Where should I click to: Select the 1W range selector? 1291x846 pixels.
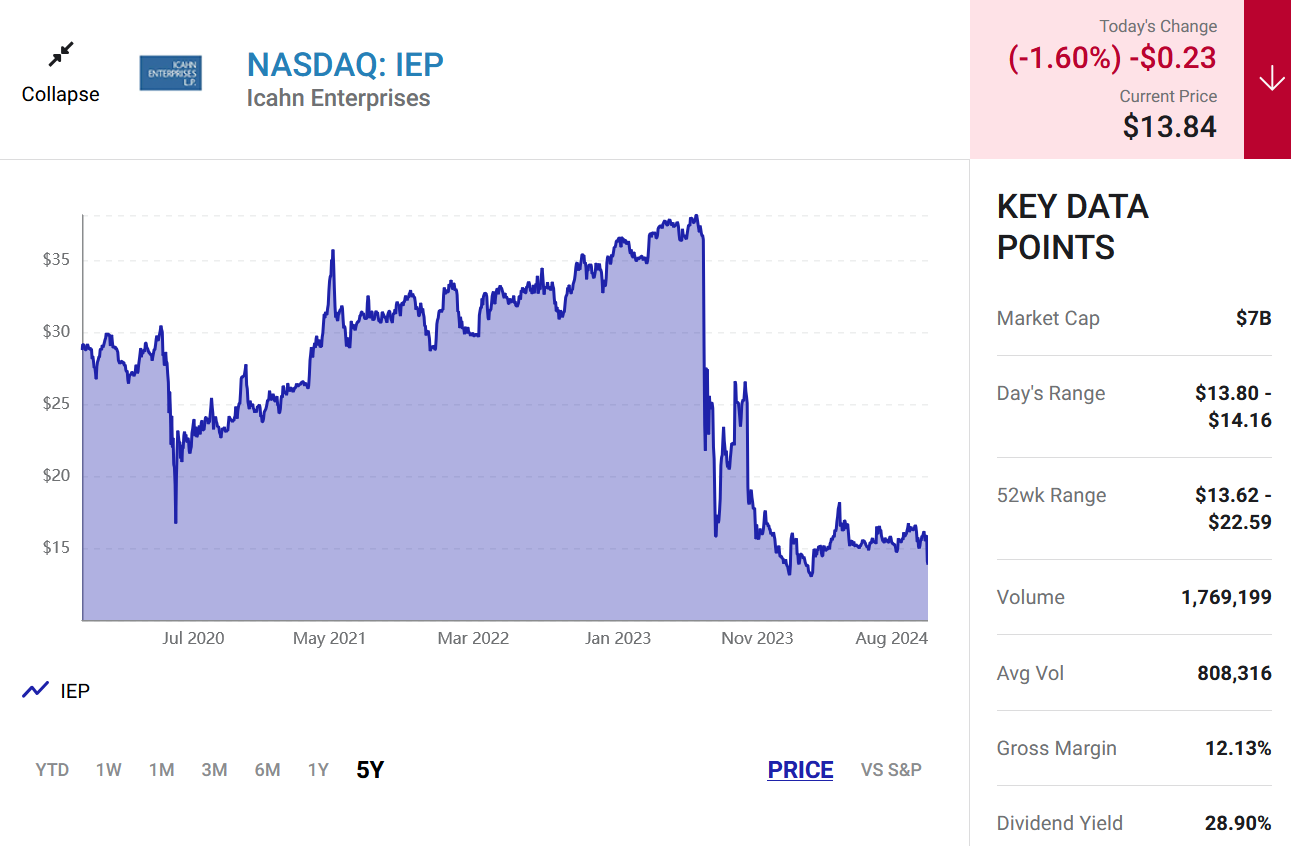tap(108, 769)
